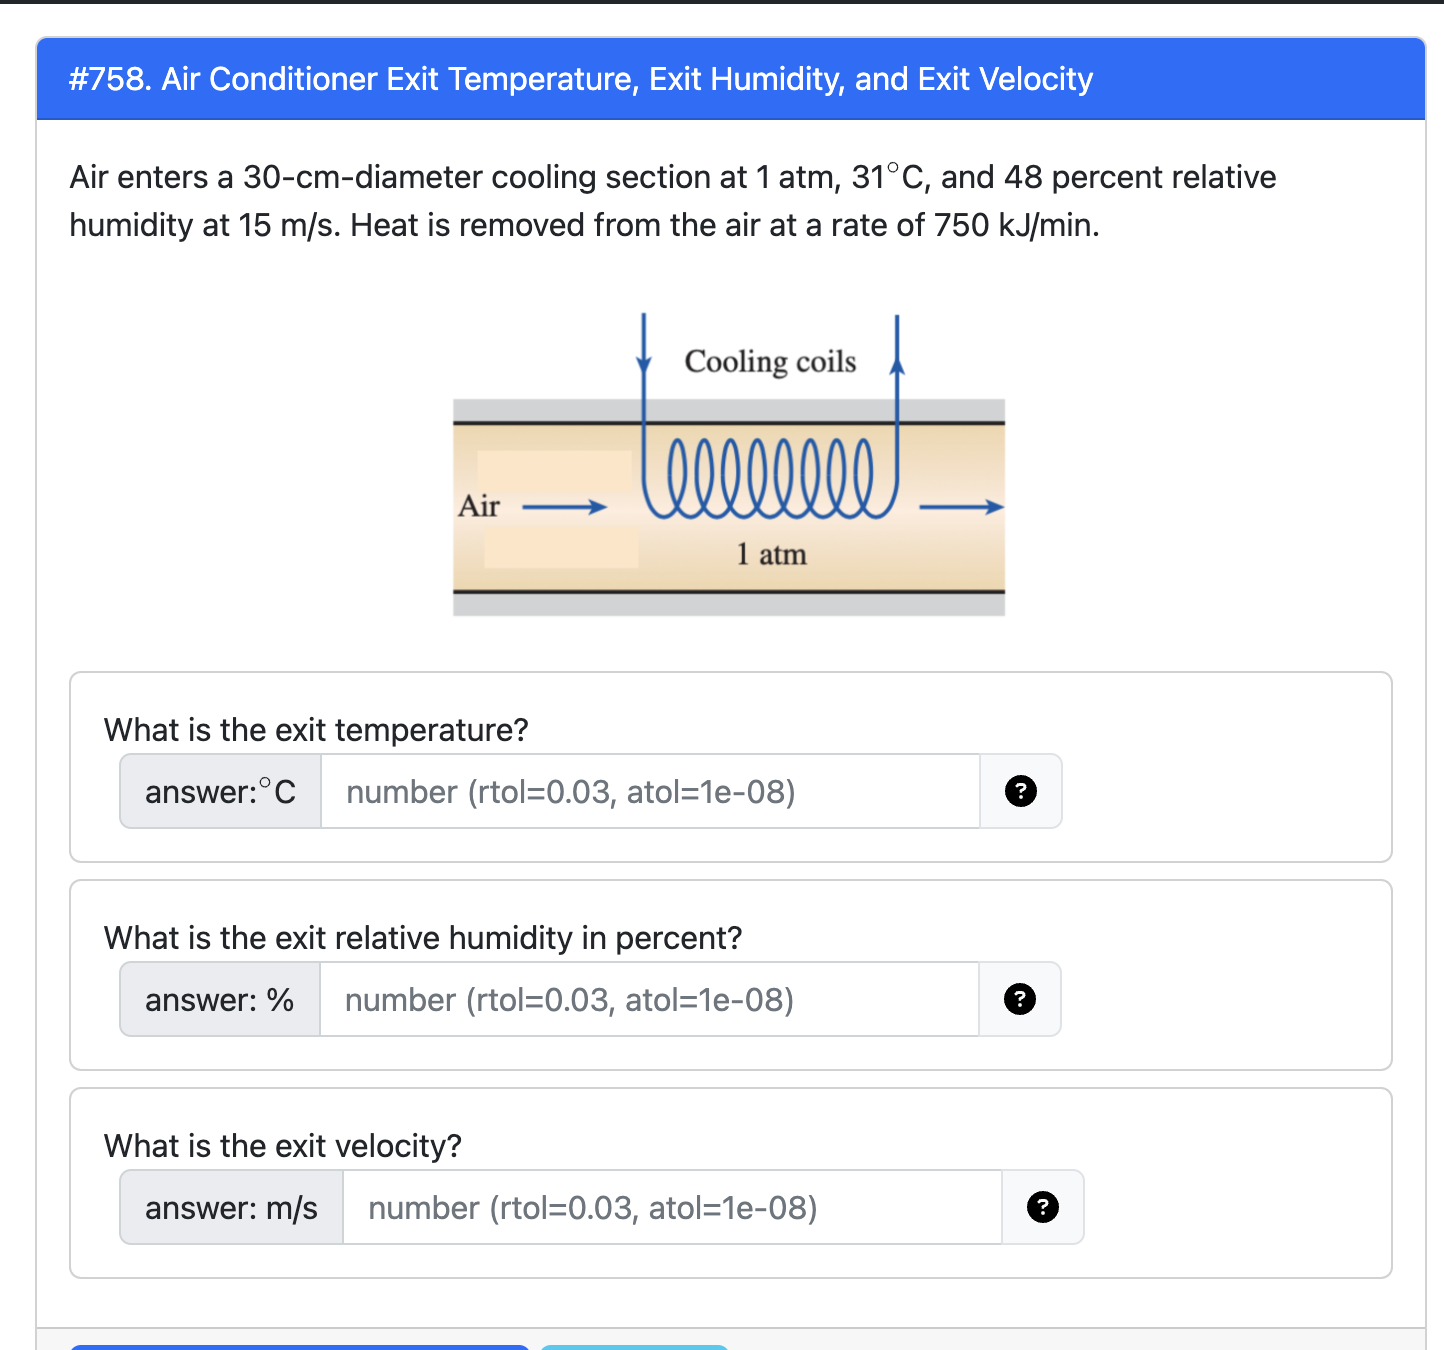Click the answer % unit label

pos(218,999)
